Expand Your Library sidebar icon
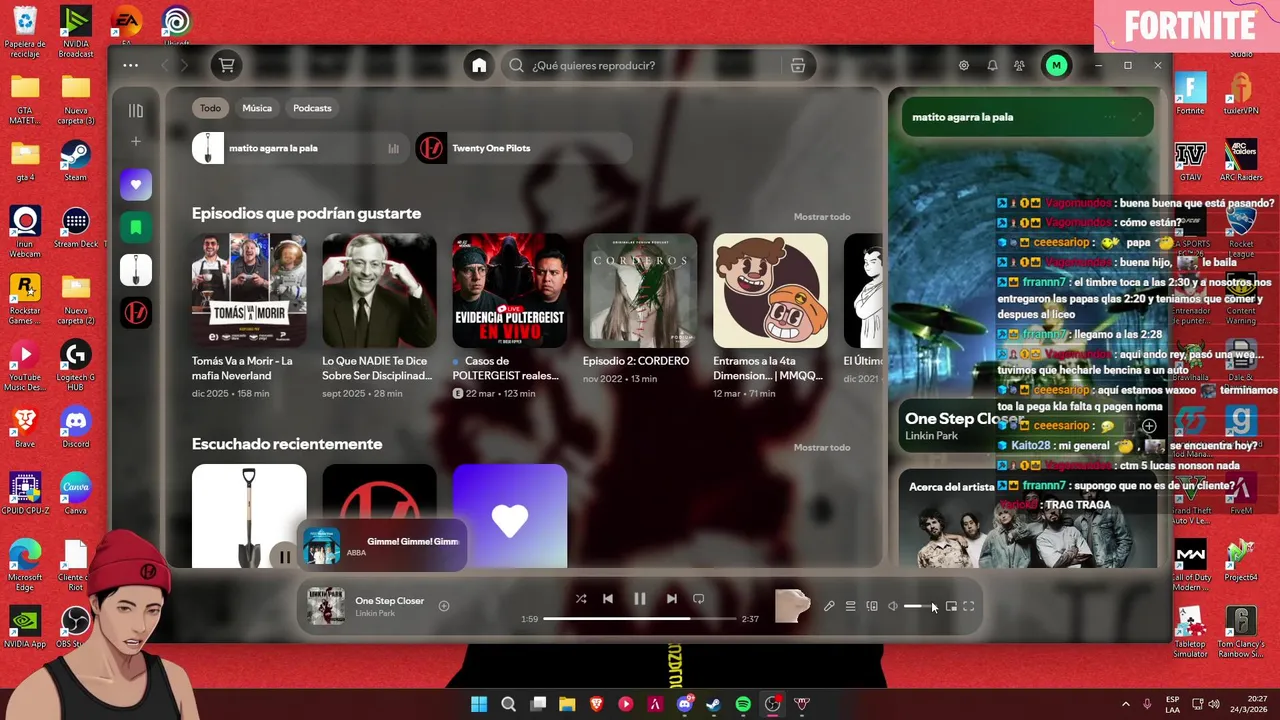The image size is (1280, 720). point(136,111)
